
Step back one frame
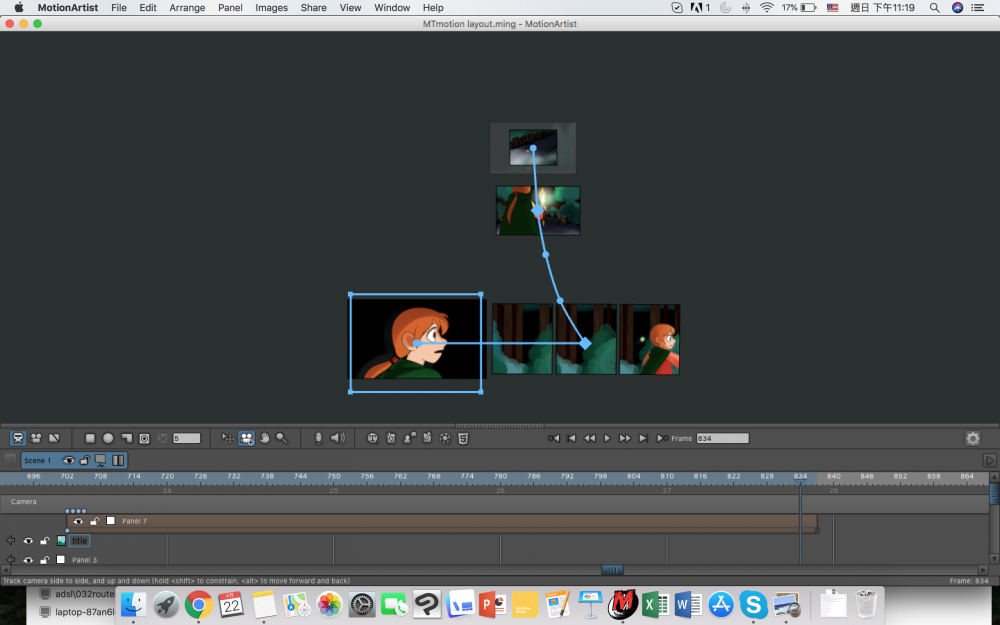[589, 438]
